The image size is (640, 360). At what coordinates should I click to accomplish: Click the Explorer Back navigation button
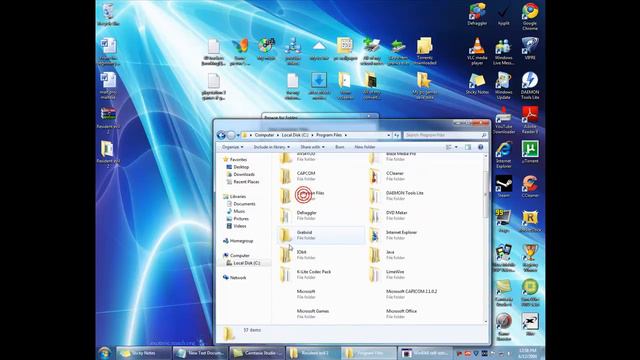pyautogui.click(x=221, y=135)
